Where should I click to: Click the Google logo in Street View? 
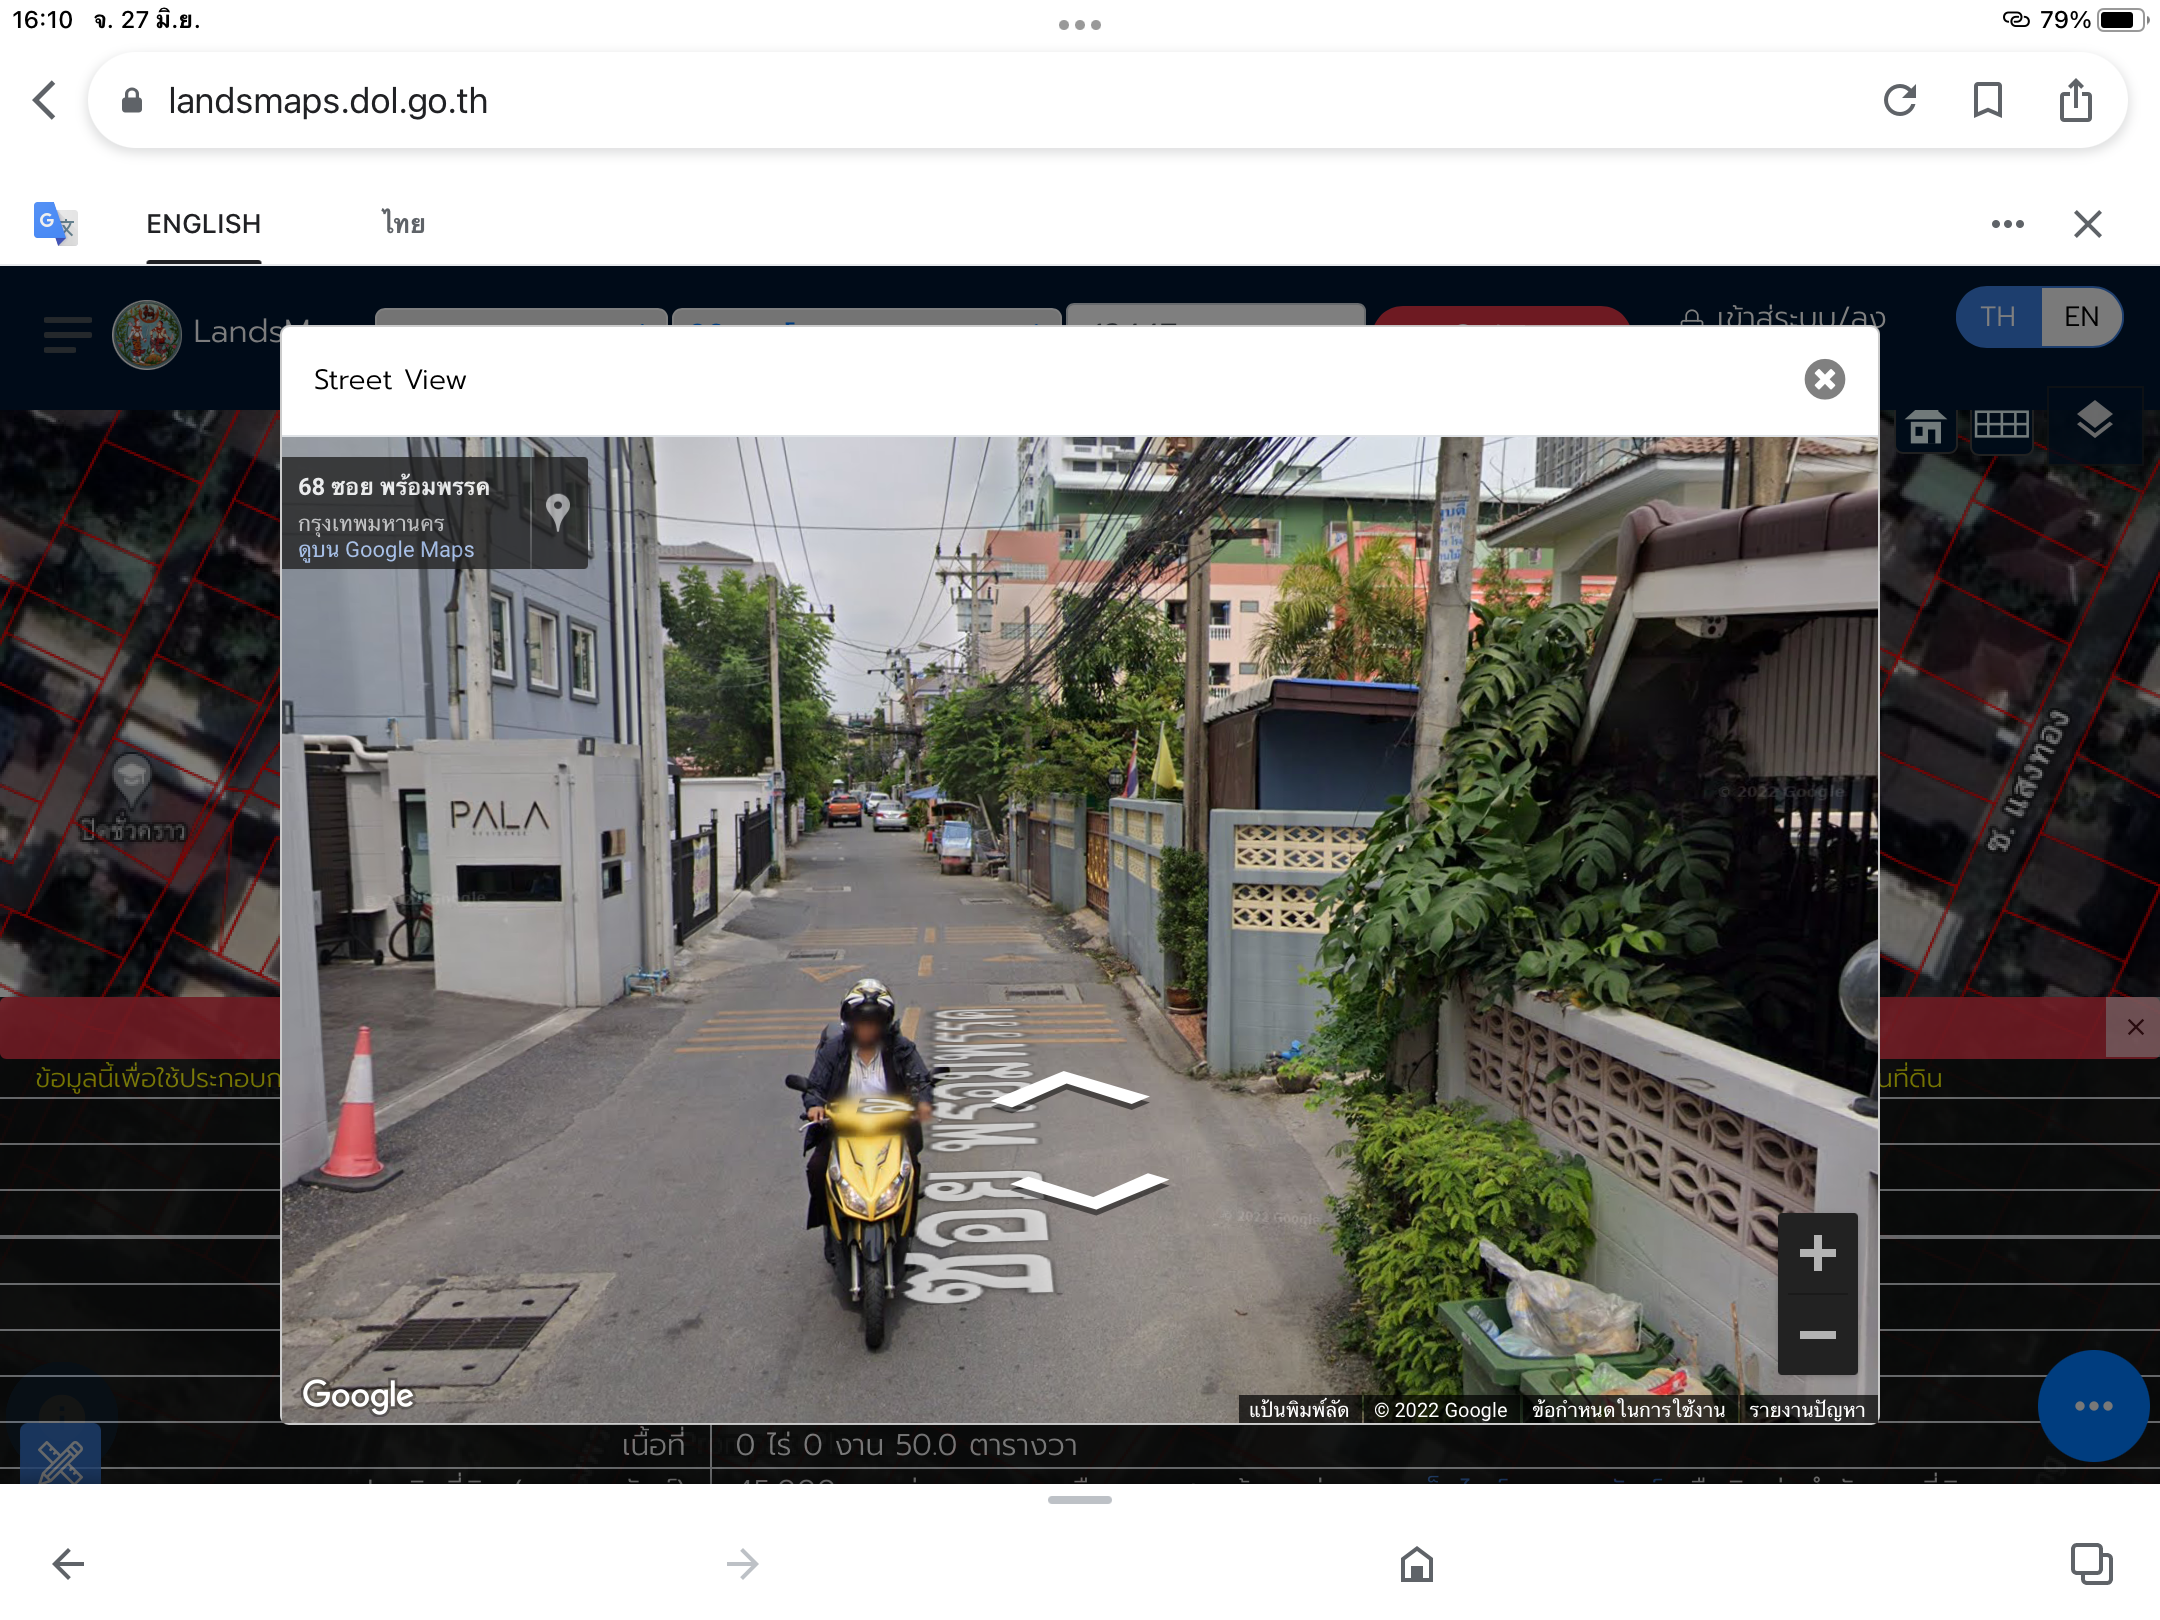(358, 1395)
